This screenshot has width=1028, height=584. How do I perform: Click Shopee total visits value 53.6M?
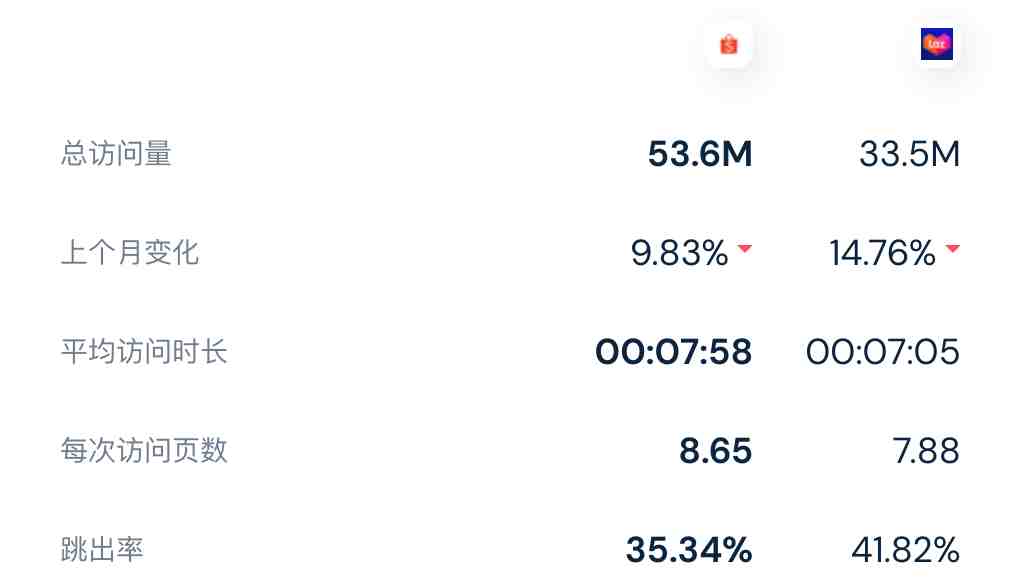(x=700, y=154)
